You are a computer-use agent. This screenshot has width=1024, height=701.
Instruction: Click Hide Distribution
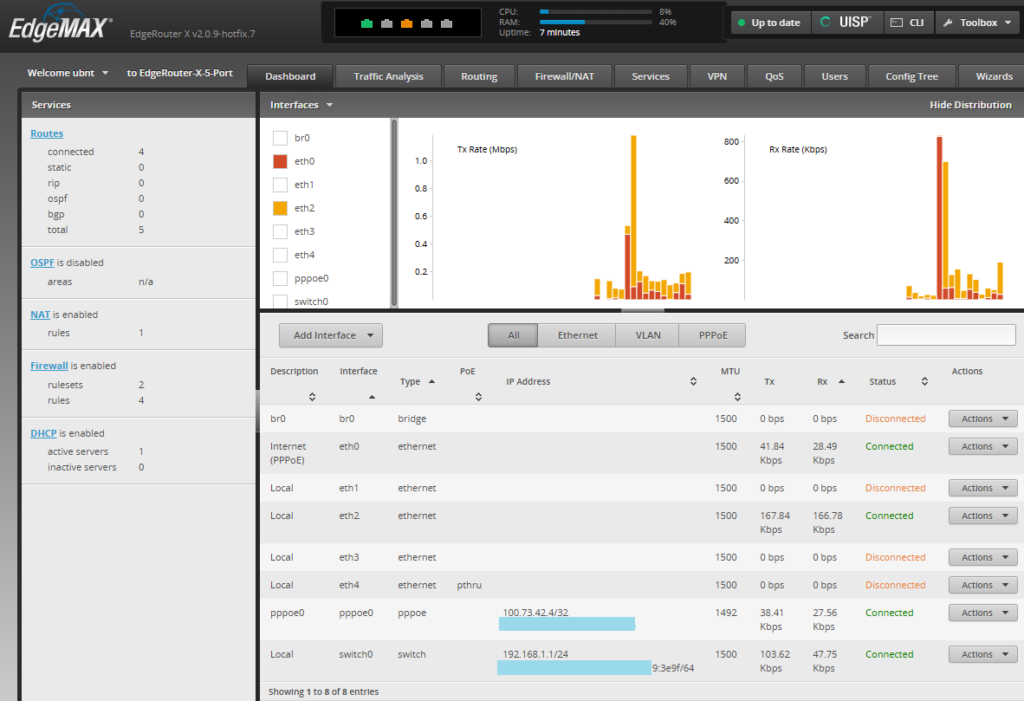pos(970,105)
